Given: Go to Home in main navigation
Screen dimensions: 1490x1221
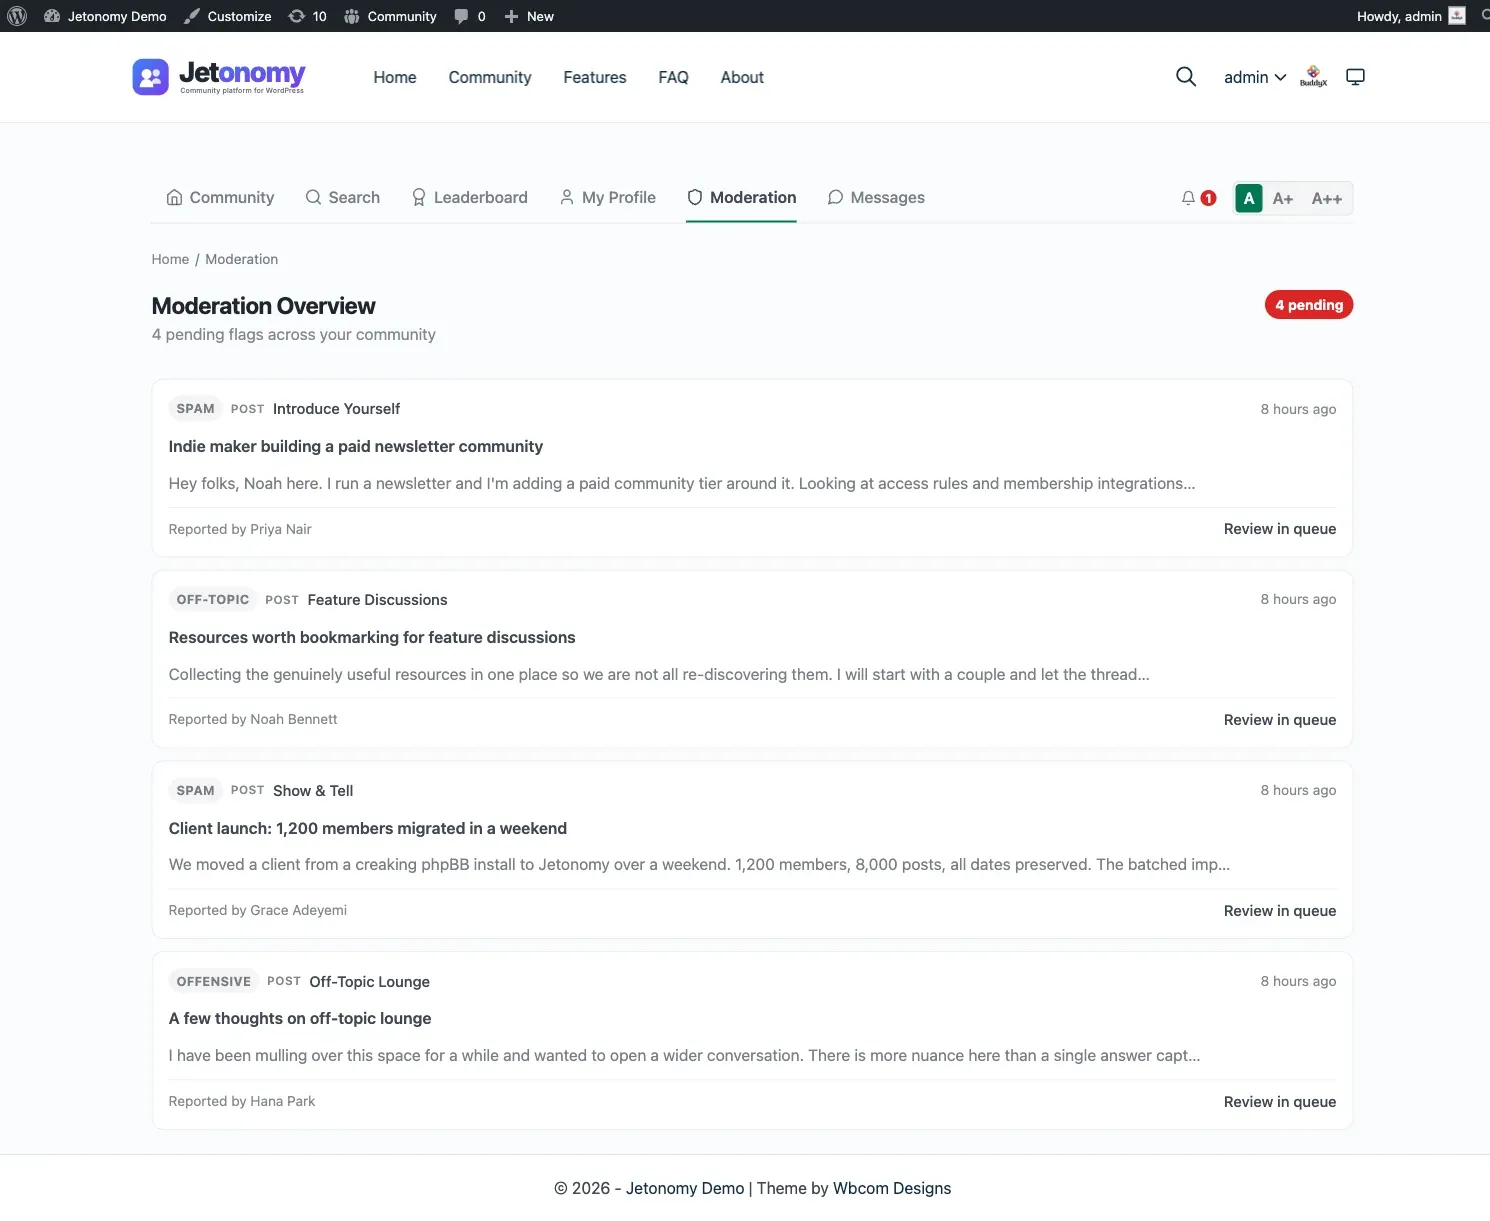Looking at the screenshot, I should point(395,77).
